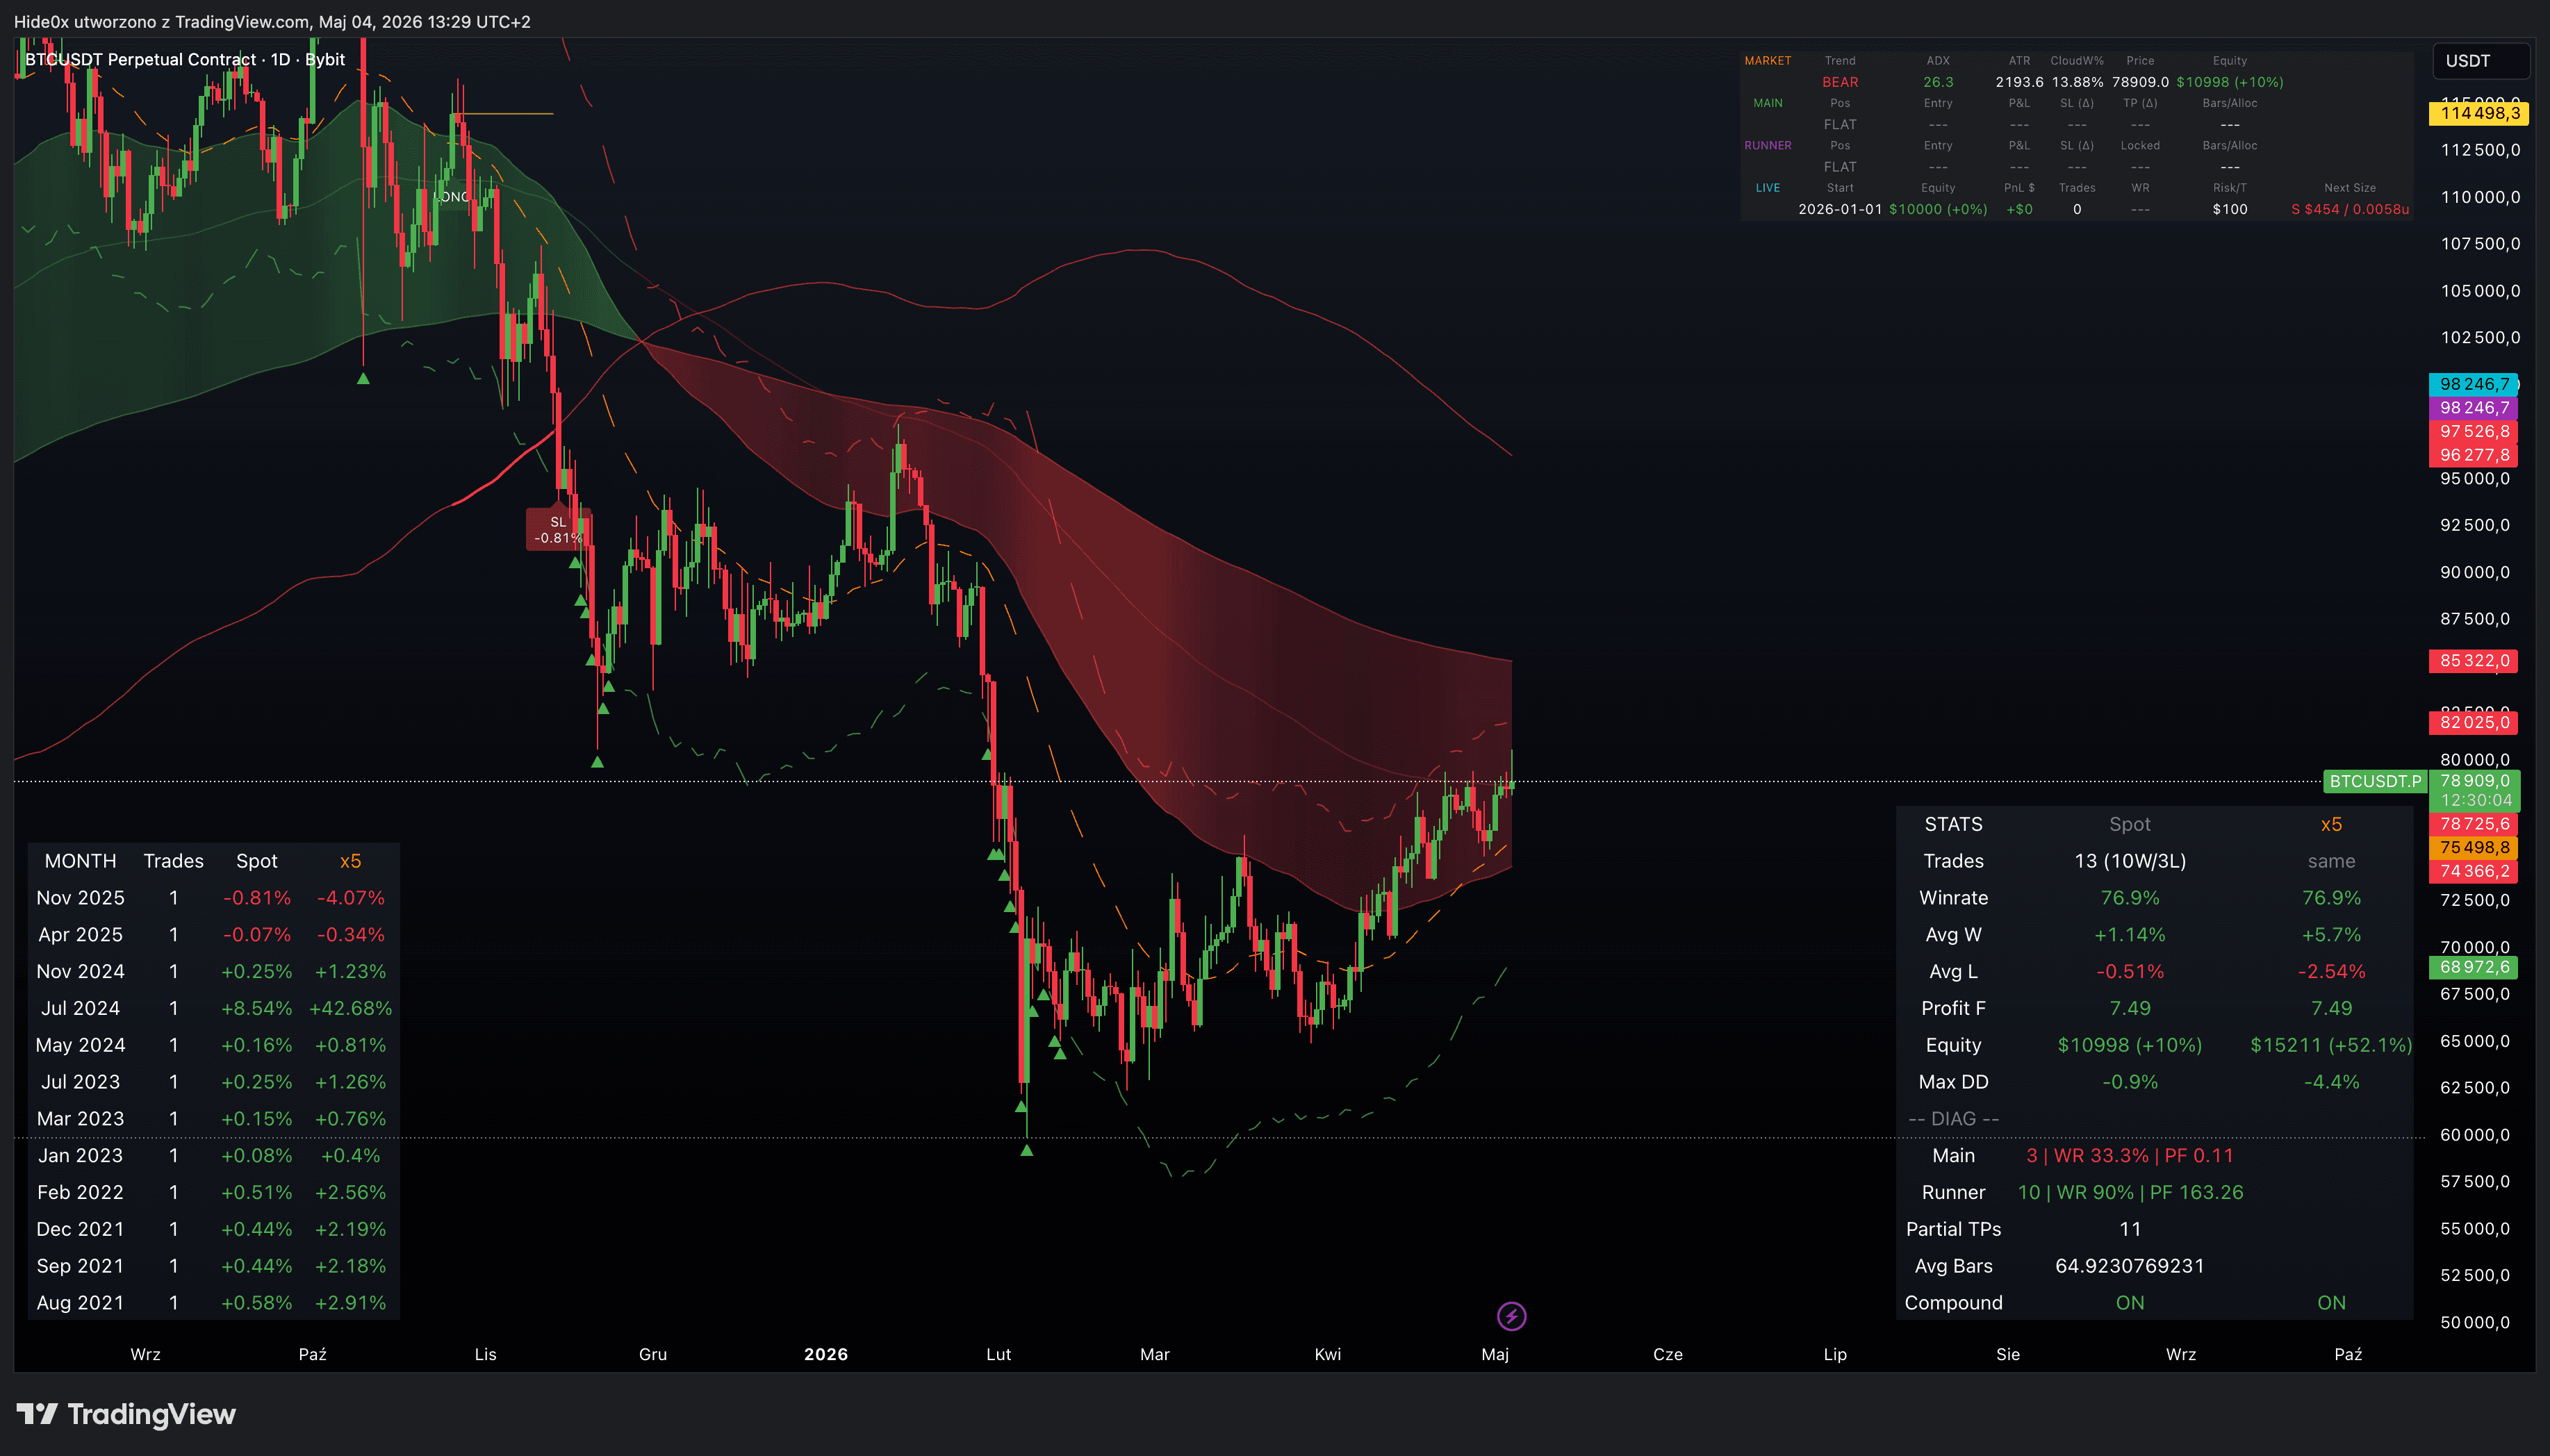Click the ADX value 26.3
This screenshot has height=1456, width=2550.
tap(1937, 82)
